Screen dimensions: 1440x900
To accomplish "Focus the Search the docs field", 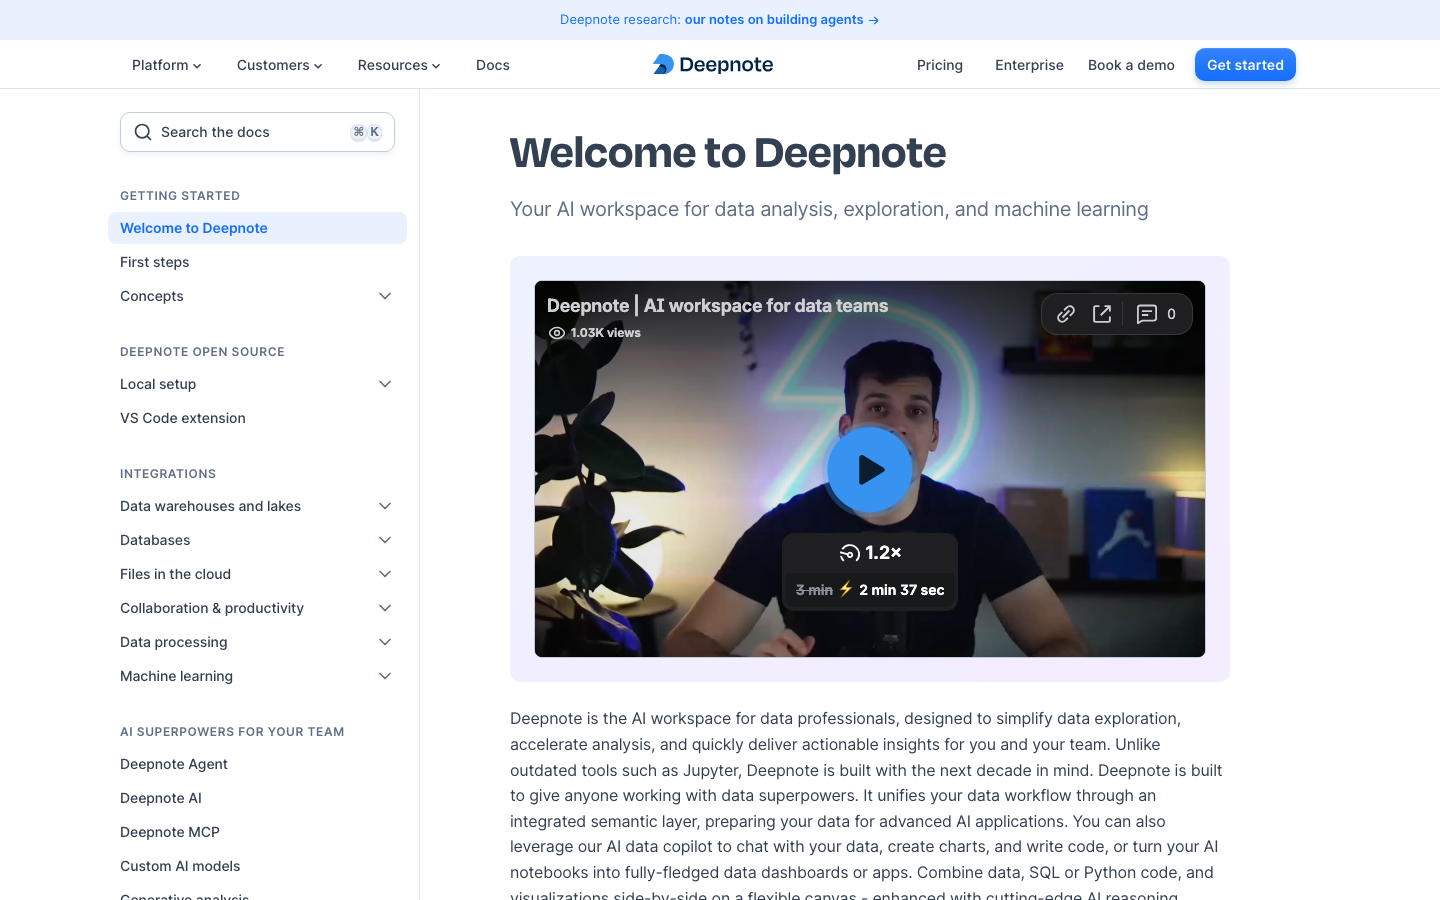I will click(x=257, y=132).
